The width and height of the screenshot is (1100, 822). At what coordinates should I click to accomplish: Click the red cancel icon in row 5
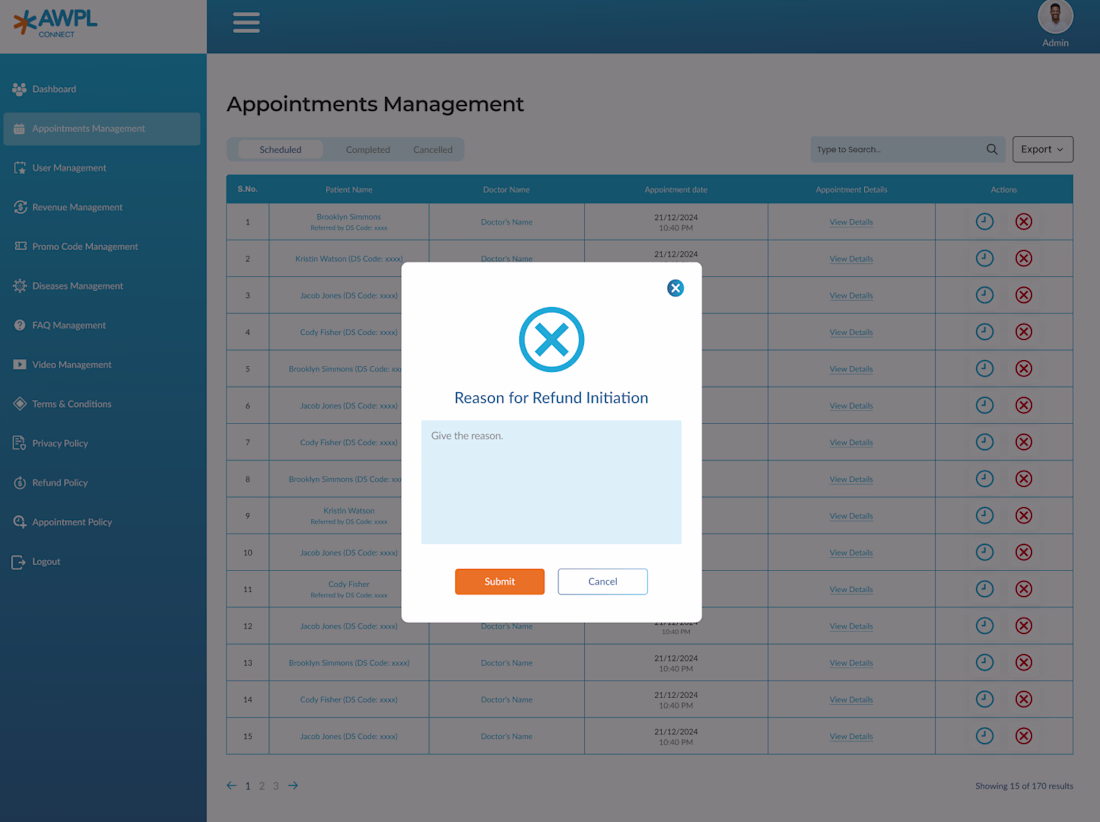(1024, 368)
